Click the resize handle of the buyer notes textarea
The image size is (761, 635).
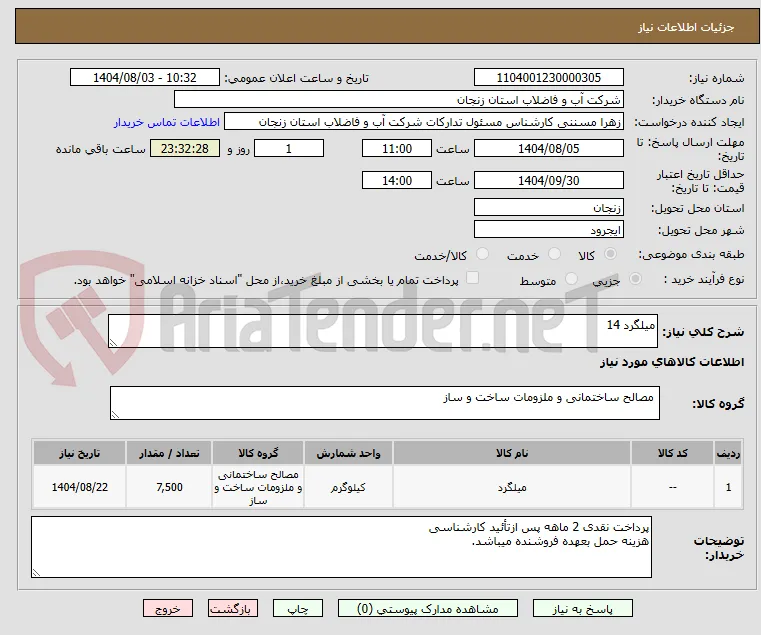(x=36, y=573)
